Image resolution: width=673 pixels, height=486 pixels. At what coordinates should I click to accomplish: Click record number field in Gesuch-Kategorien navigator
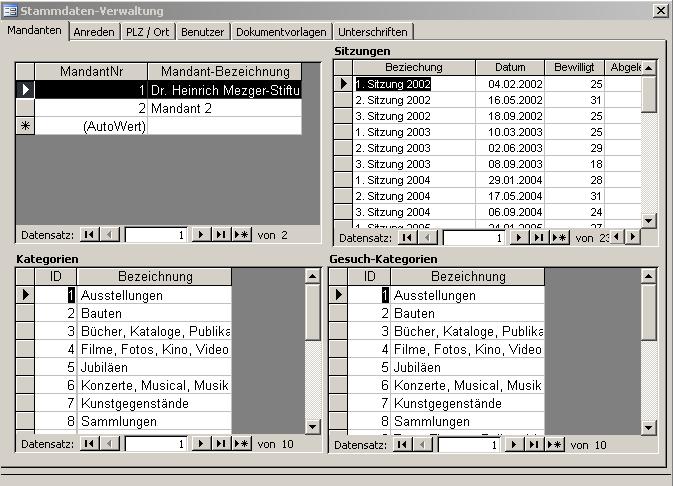click(x=466, y=445)
